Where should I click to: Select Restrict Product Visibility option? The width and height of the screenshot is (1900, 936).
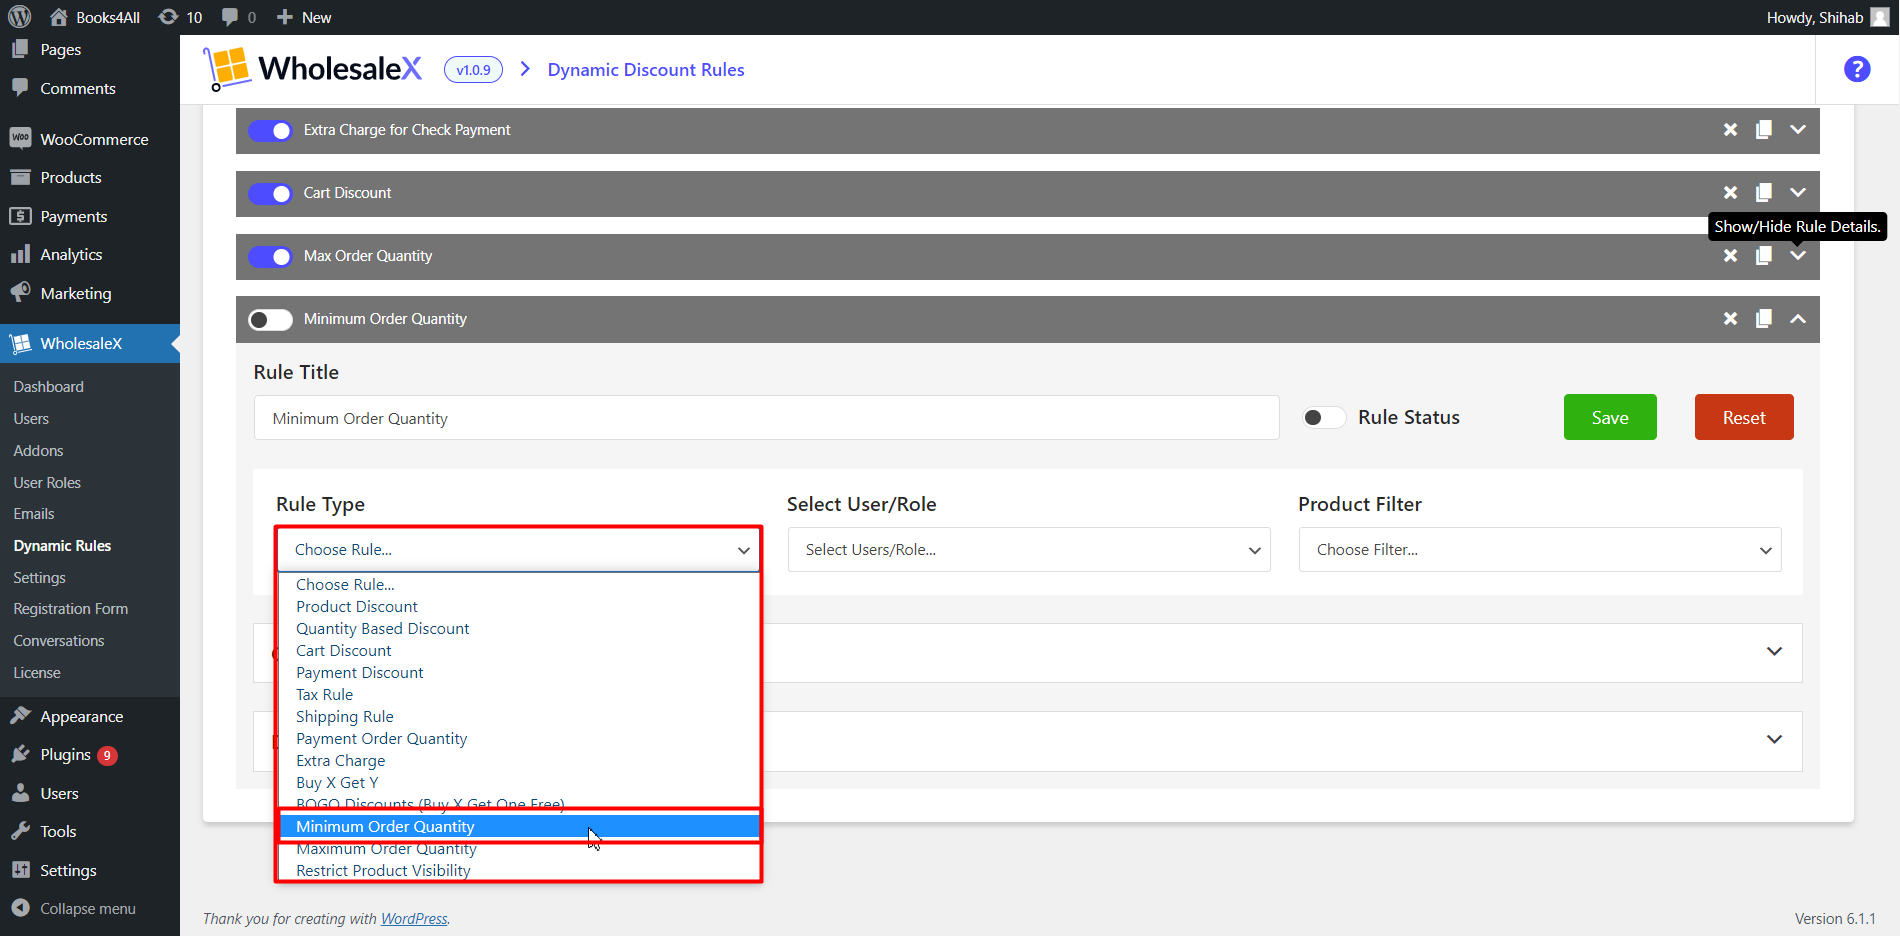click(x=519, y=870)
